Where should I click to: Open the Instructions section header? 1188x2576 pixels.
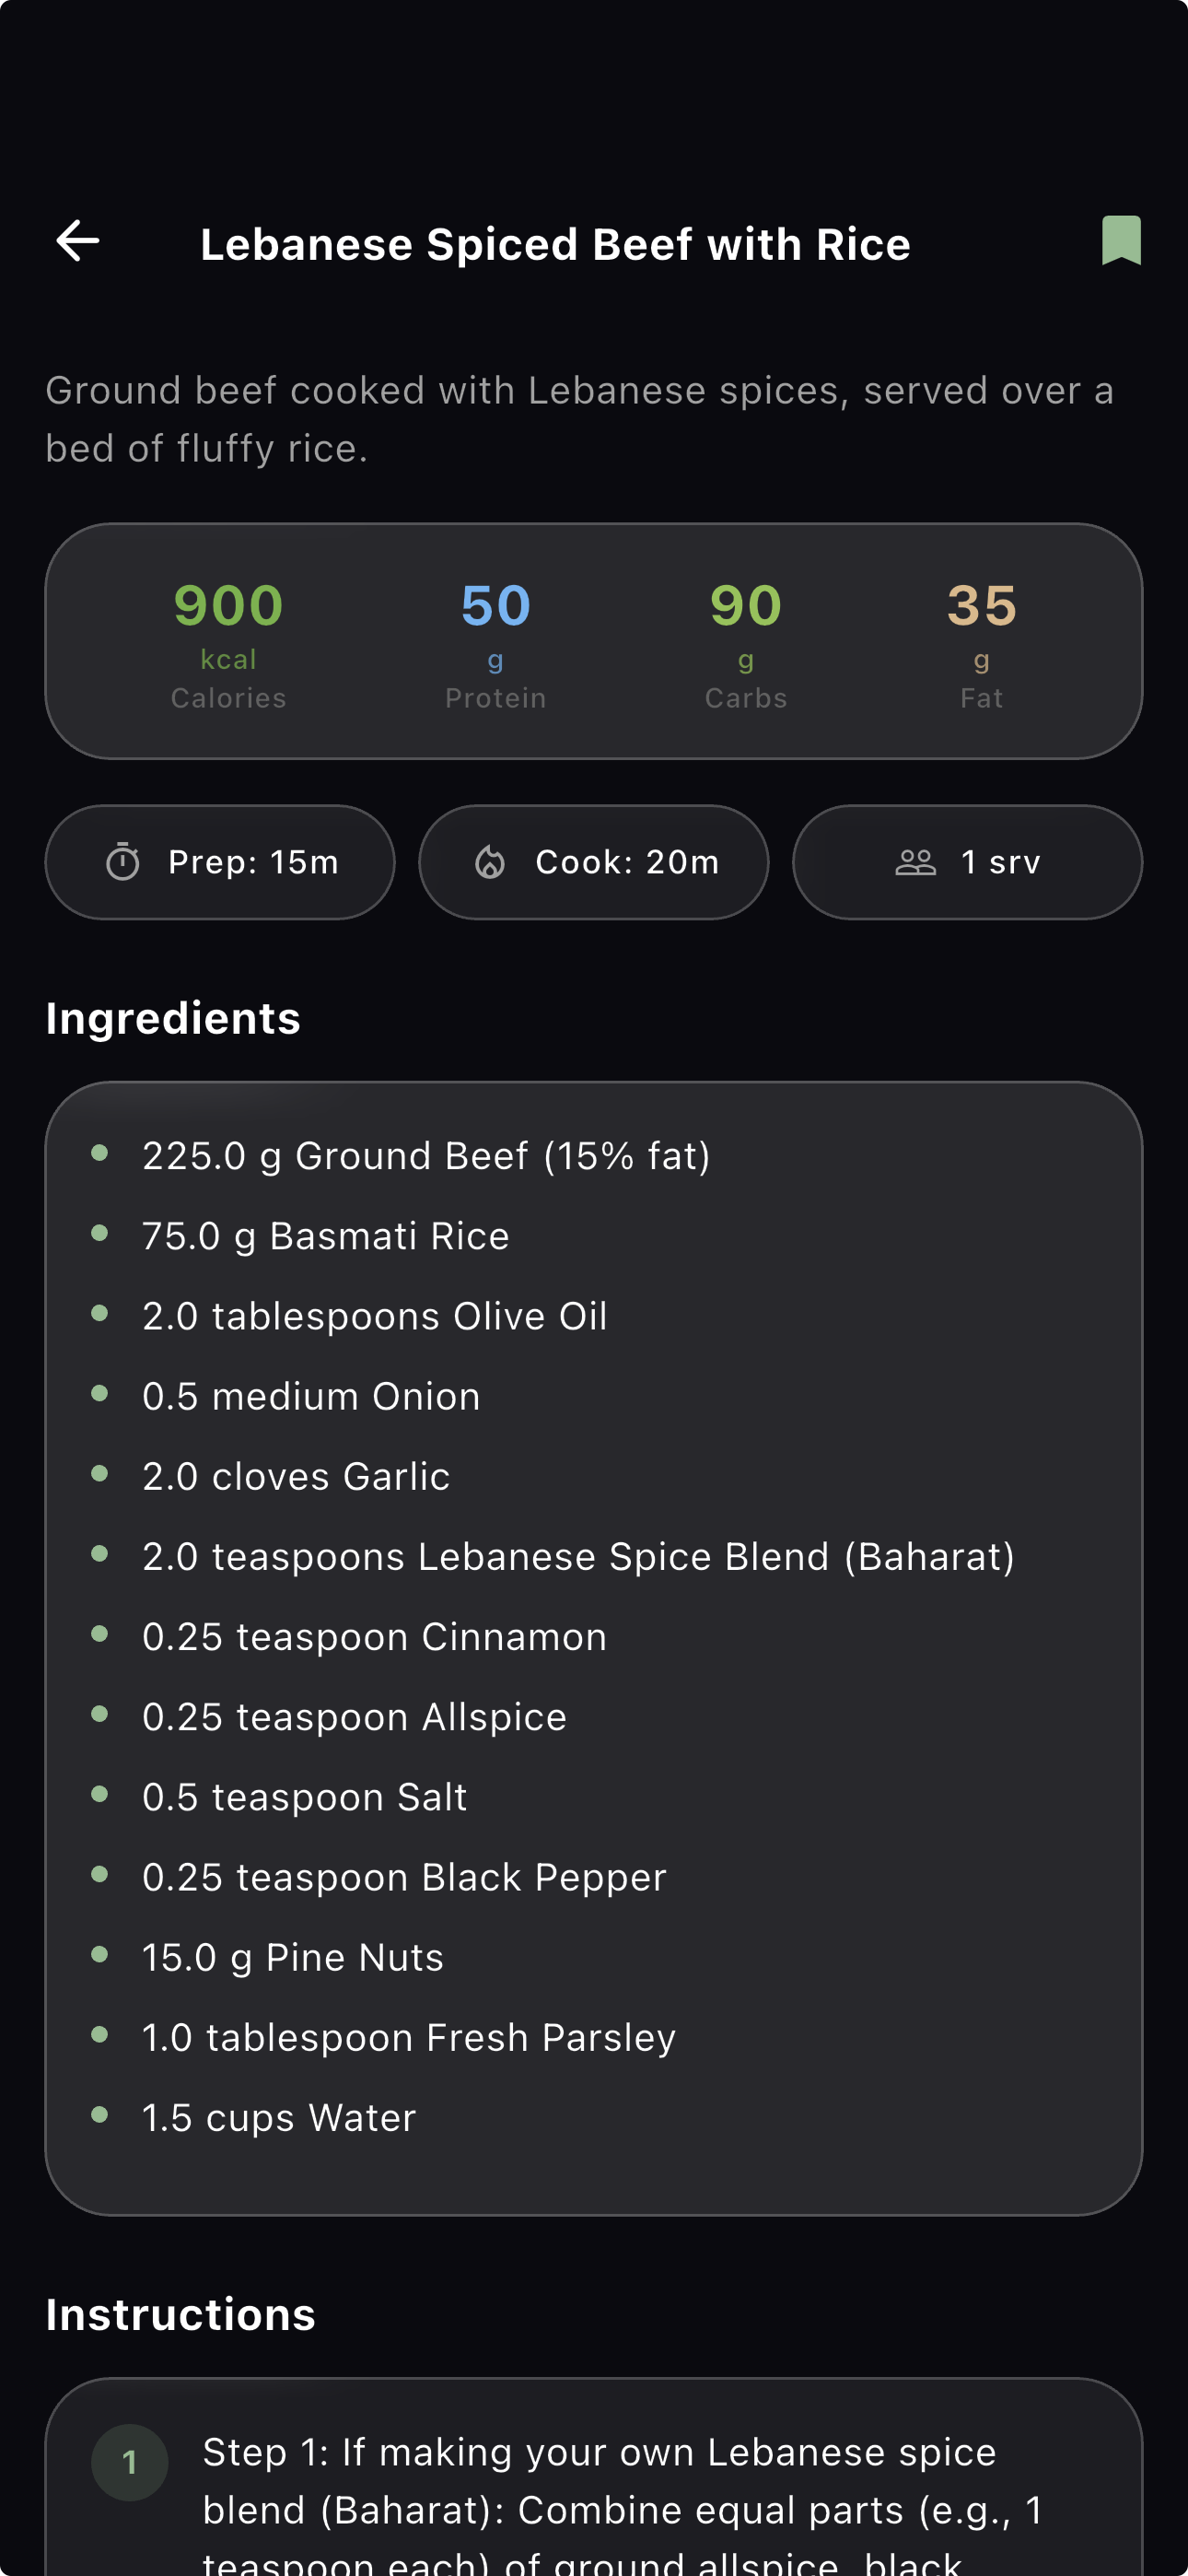[x=180, y=2313]
